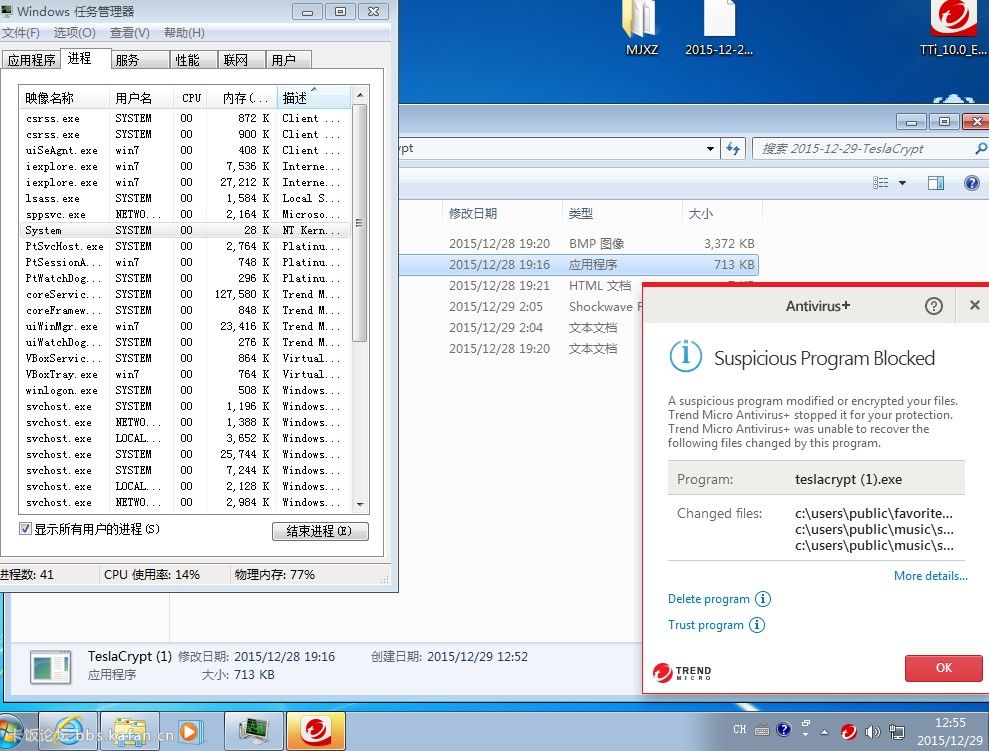Click the info icon next to Delete program
989x751 pixels.
click(x=763, y=598)
